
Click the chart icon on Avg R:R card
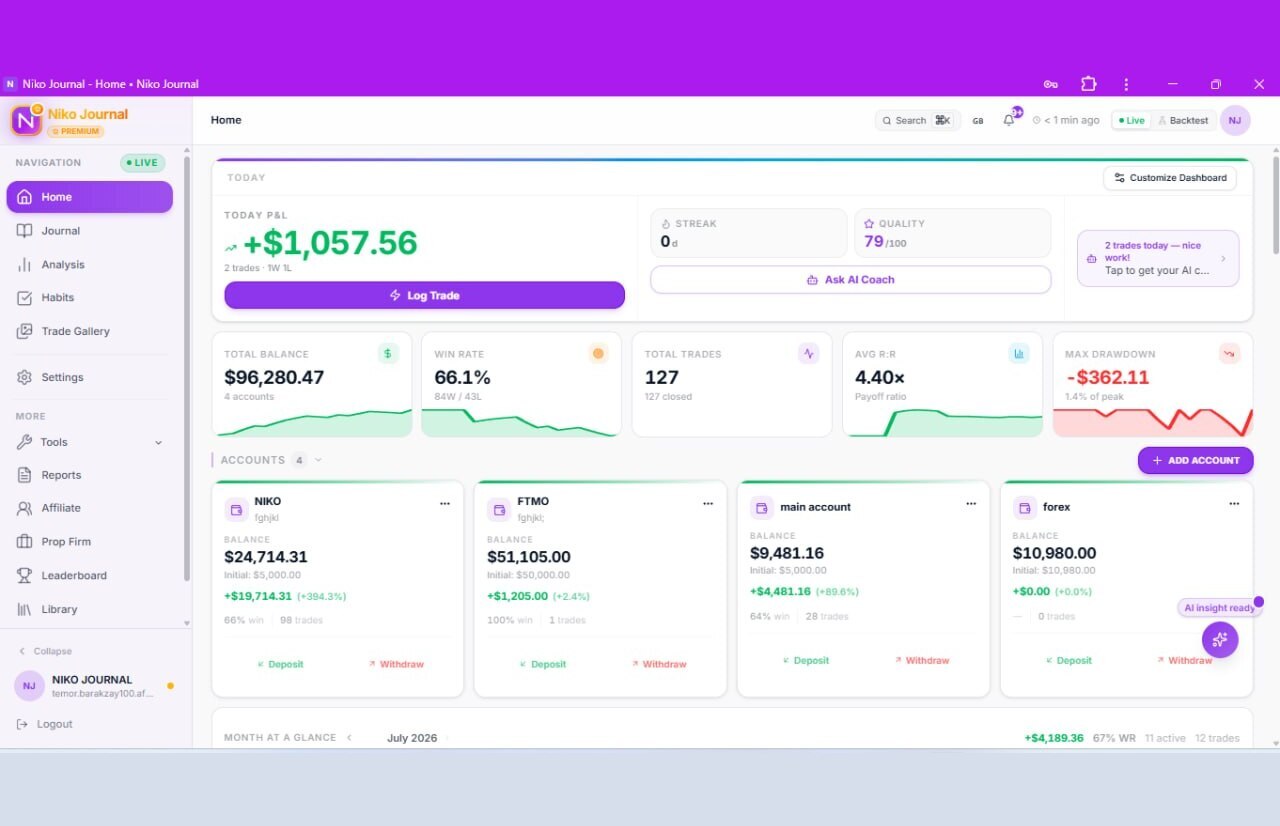(1019, 353)
